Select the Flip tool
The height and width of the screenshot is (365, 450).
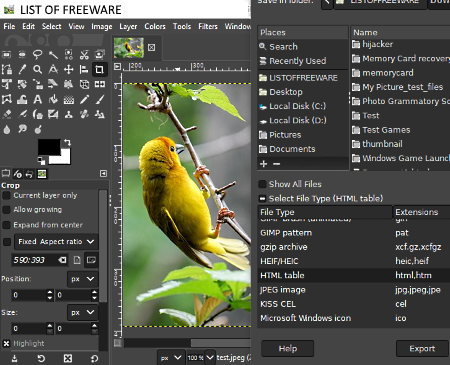click(99, 84)
